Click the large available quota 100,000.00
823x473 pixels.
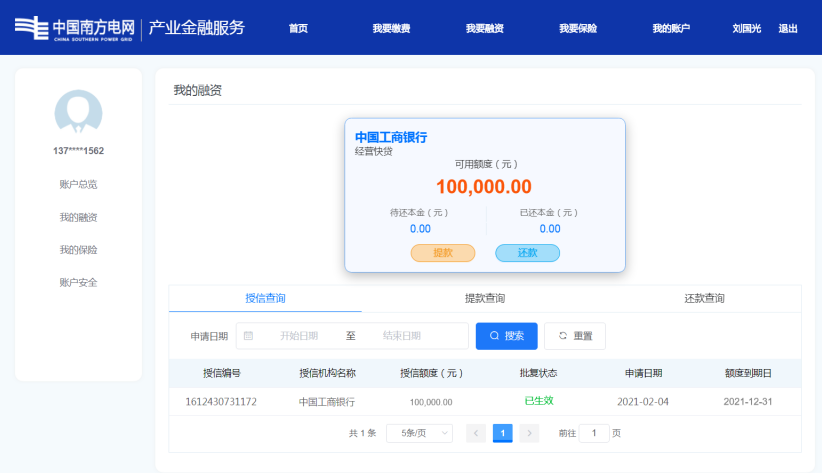[484, 186]
